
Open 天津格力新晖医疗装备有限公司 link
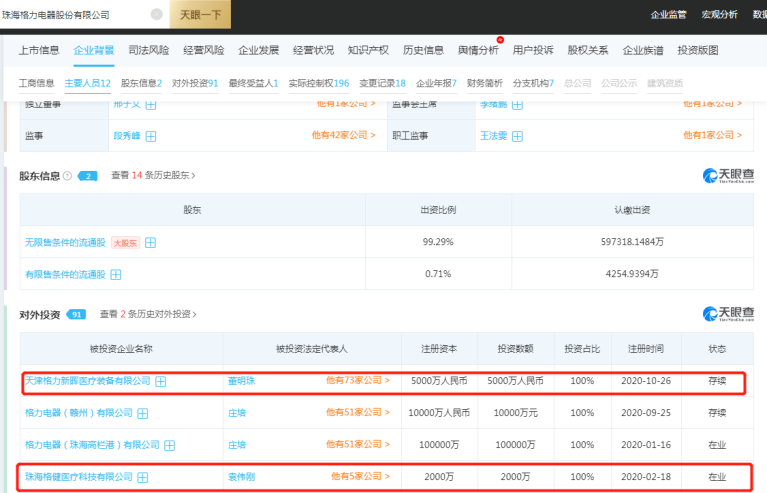point(88,381)
